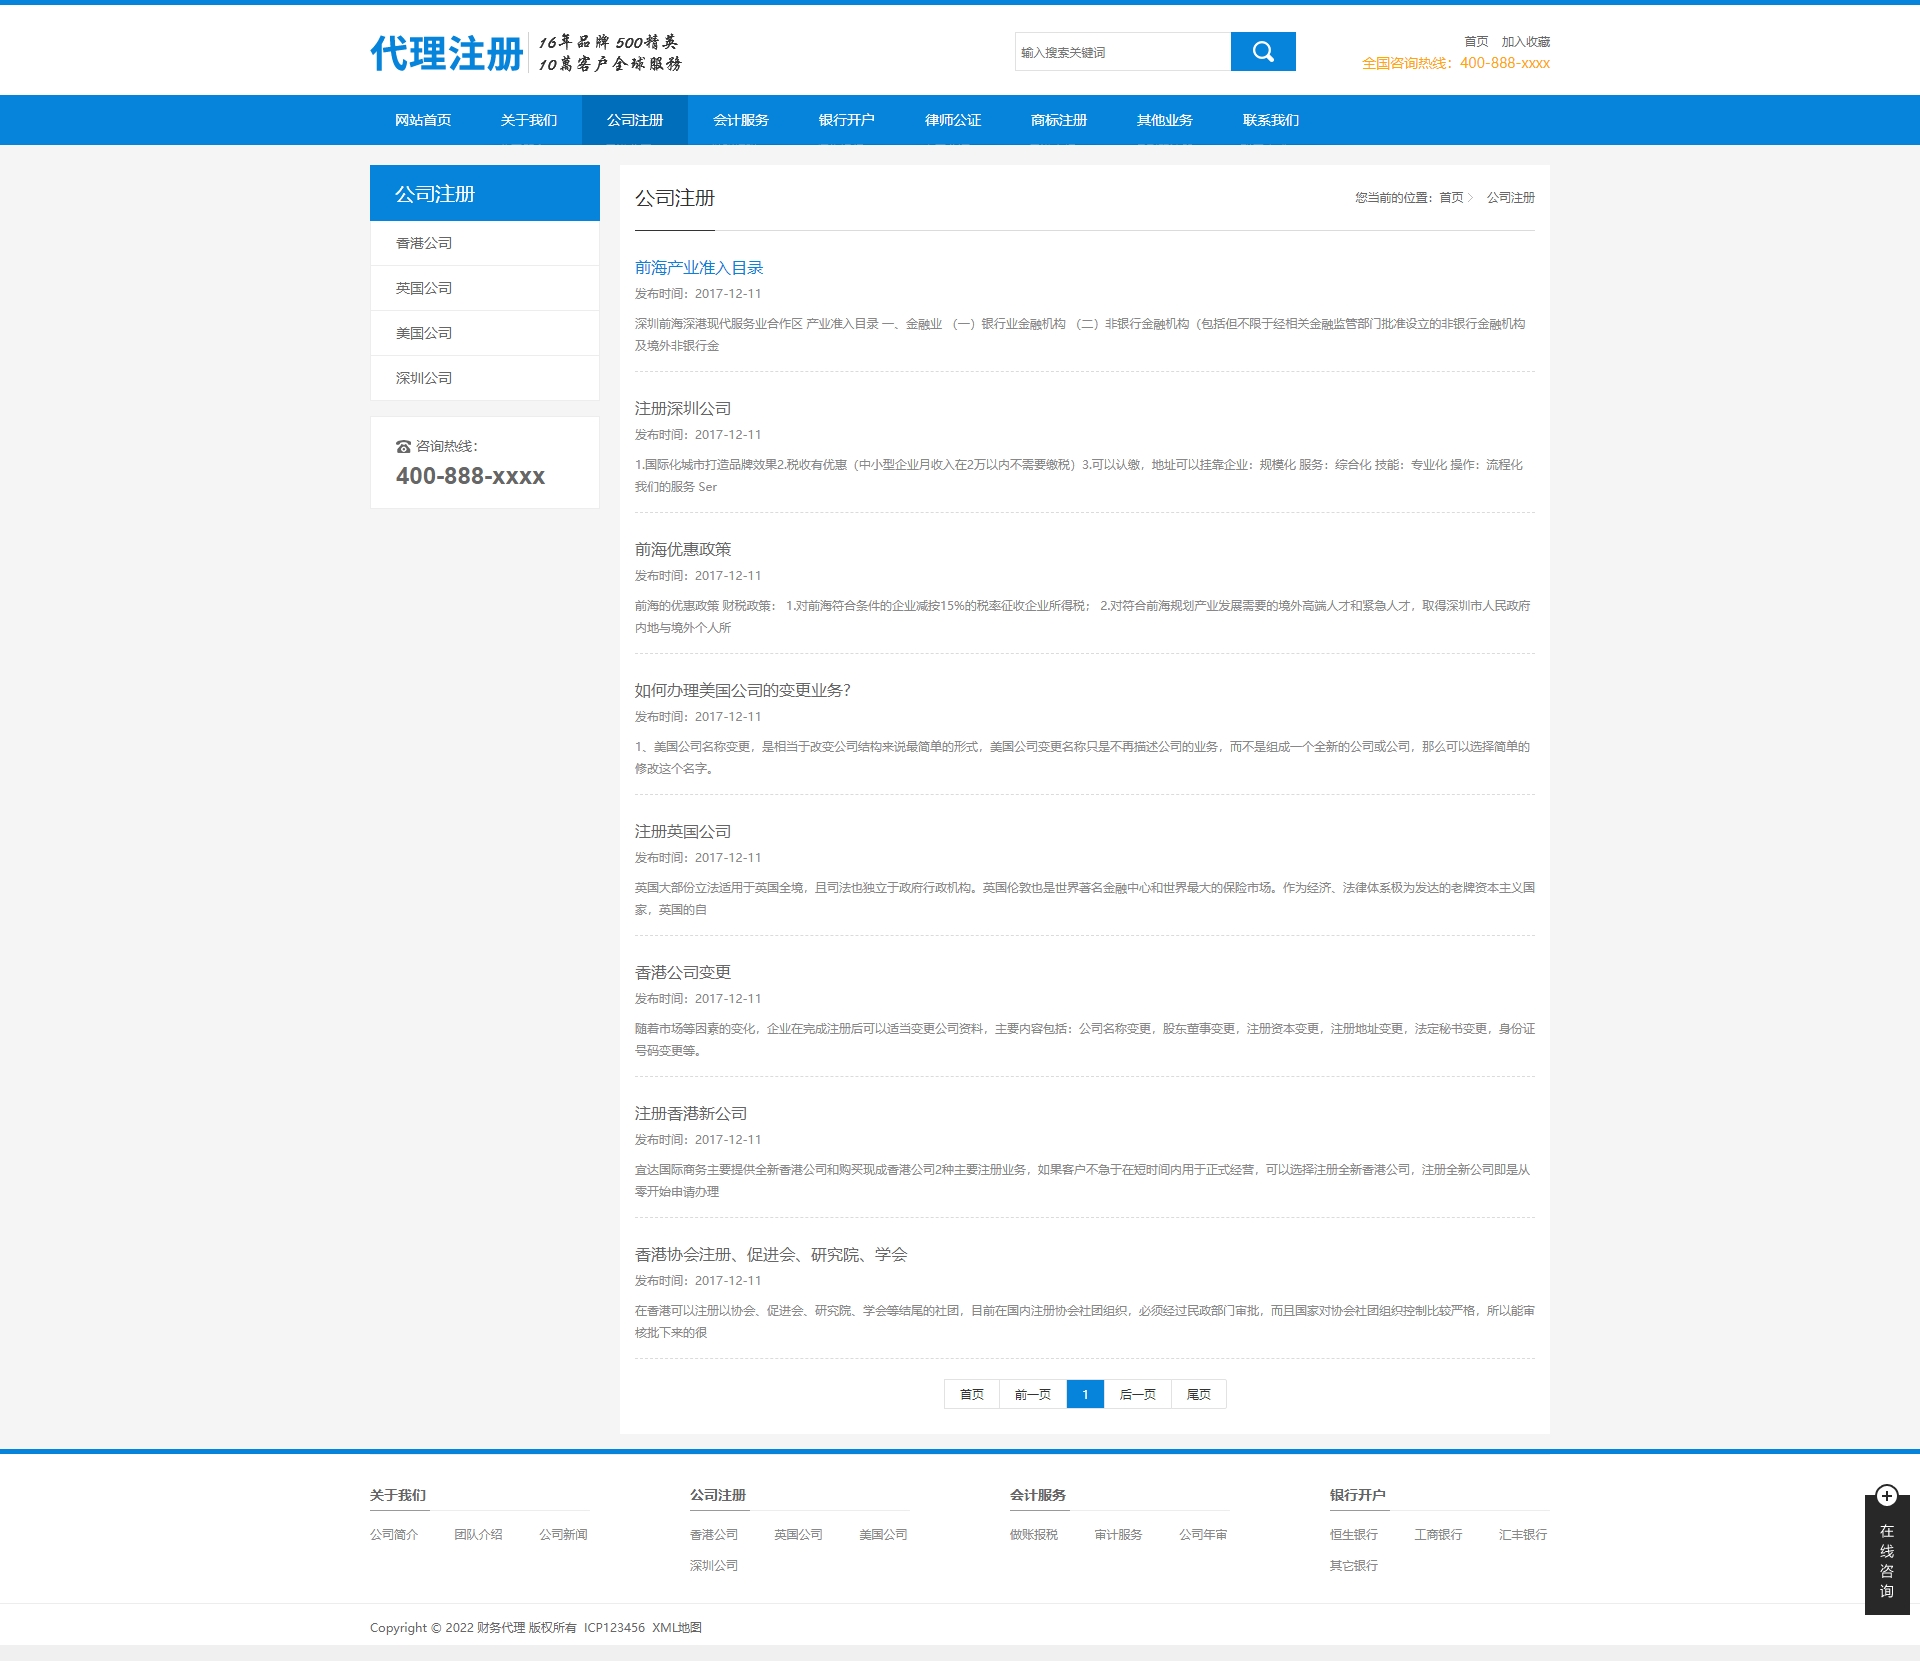Go to 关于我们 in the navigation bar
1920x1661 pixels.
point(529,120)
